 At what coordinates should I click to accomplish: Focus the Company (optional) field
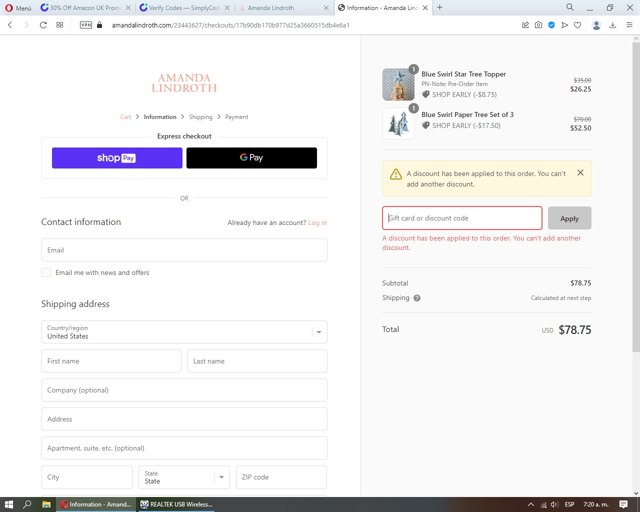pos(184,390)
